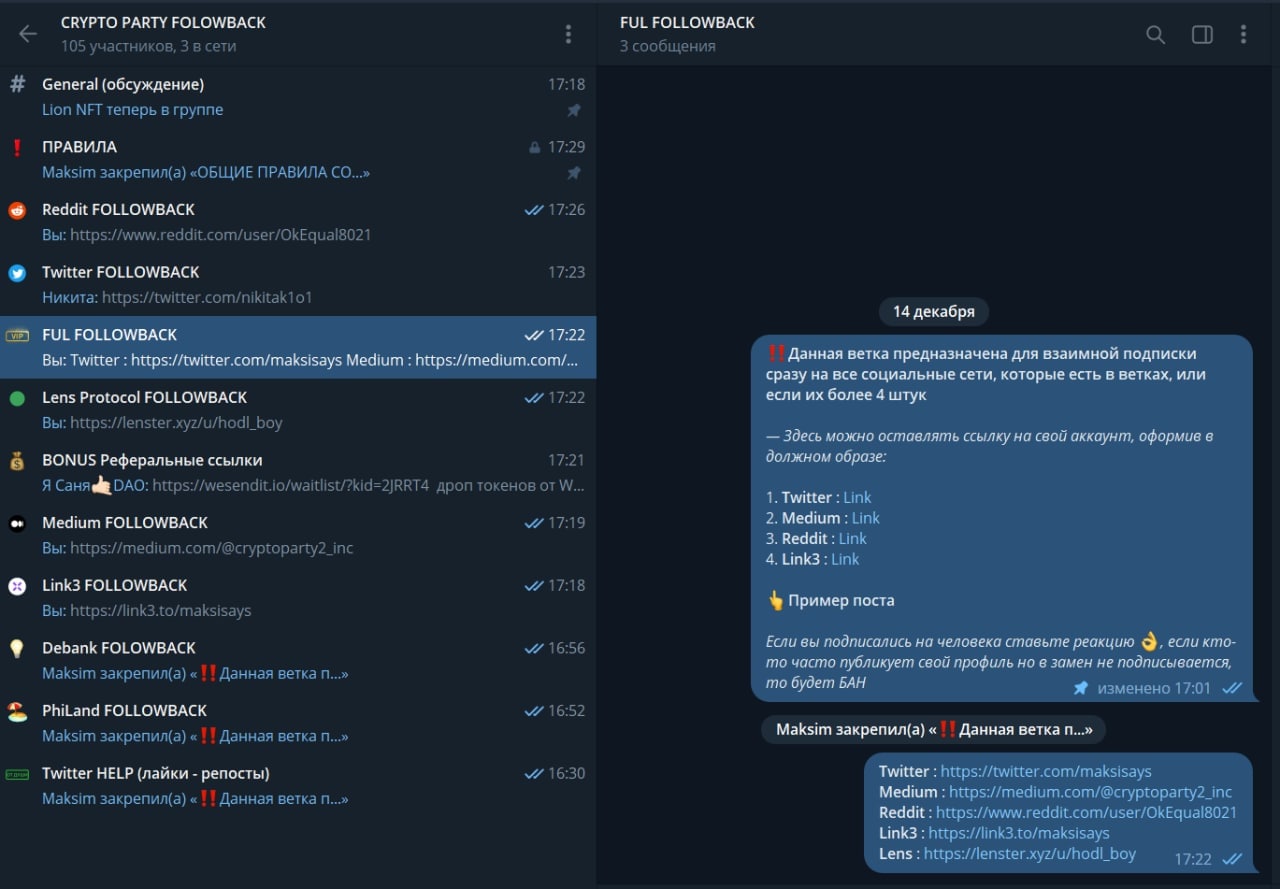This screenshot has width=1280, height=889.
Task: Open Twitter HELP (лайки - репосты) topic
Action: point(298,786)
